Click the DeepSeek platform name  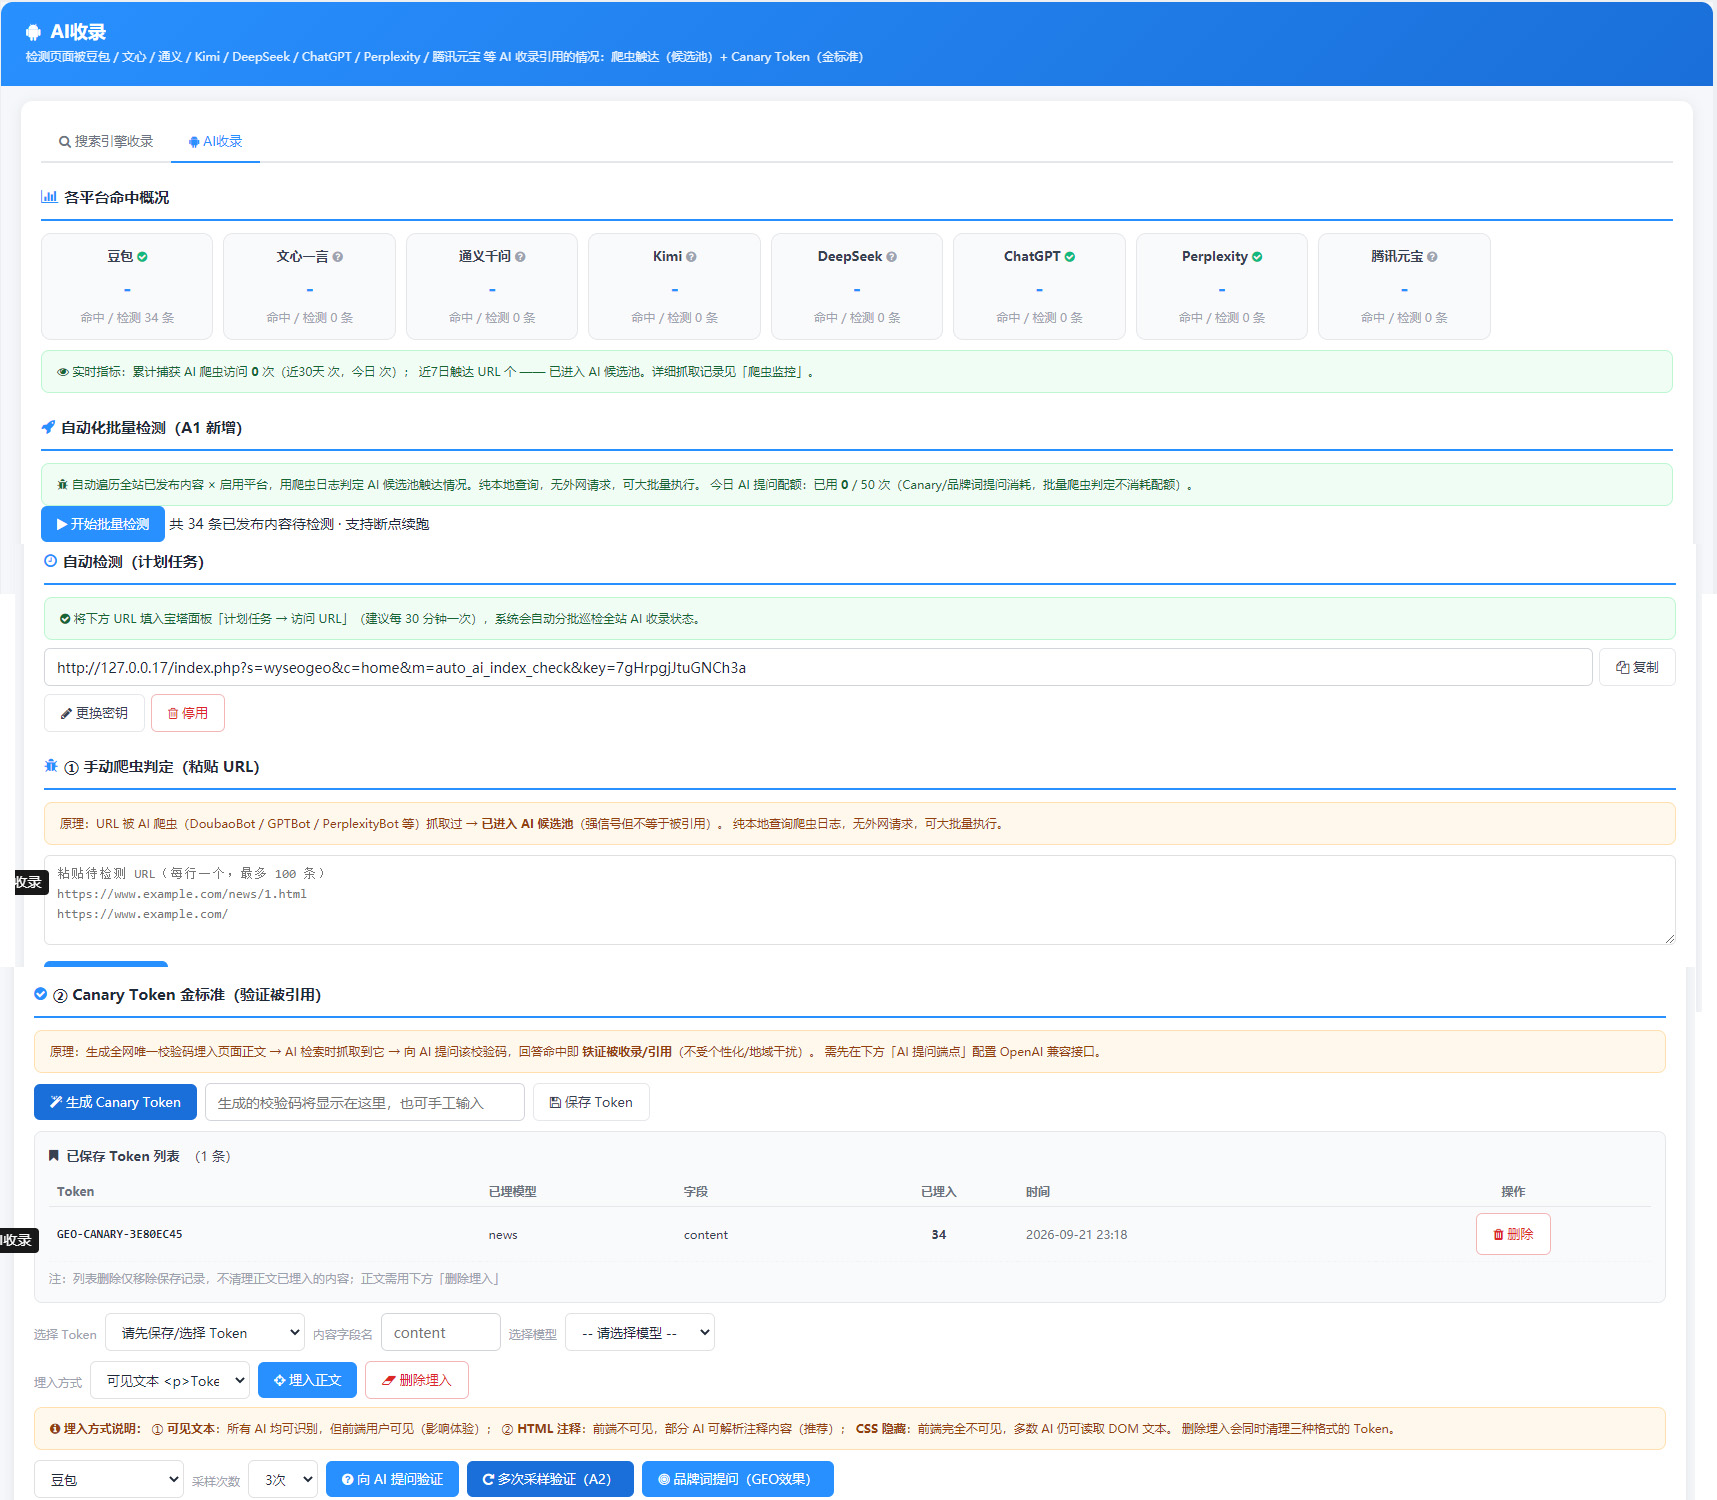[850, 257]
